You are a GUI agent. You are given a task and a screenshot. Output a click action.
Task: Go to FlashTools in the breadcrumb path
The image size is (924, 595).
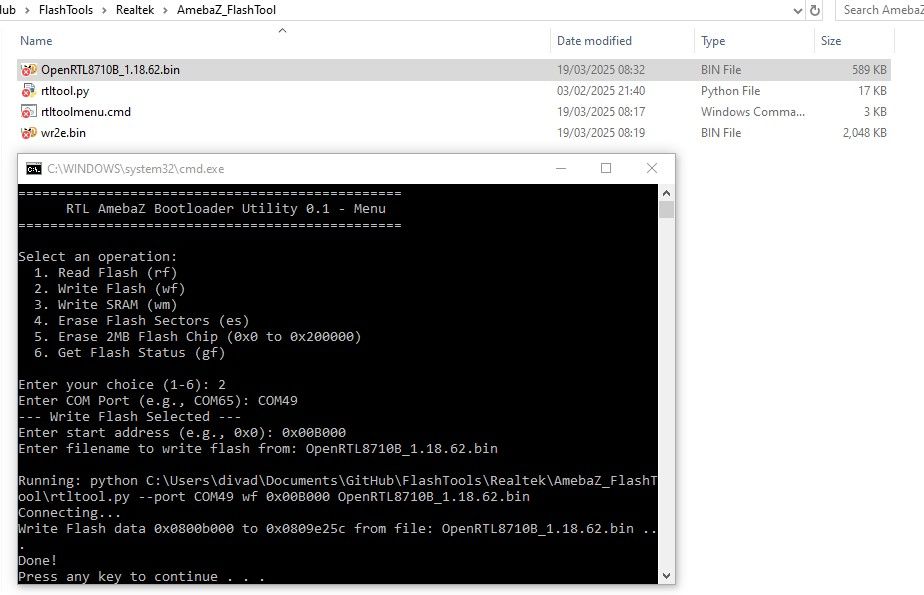[x=66, y=10]
